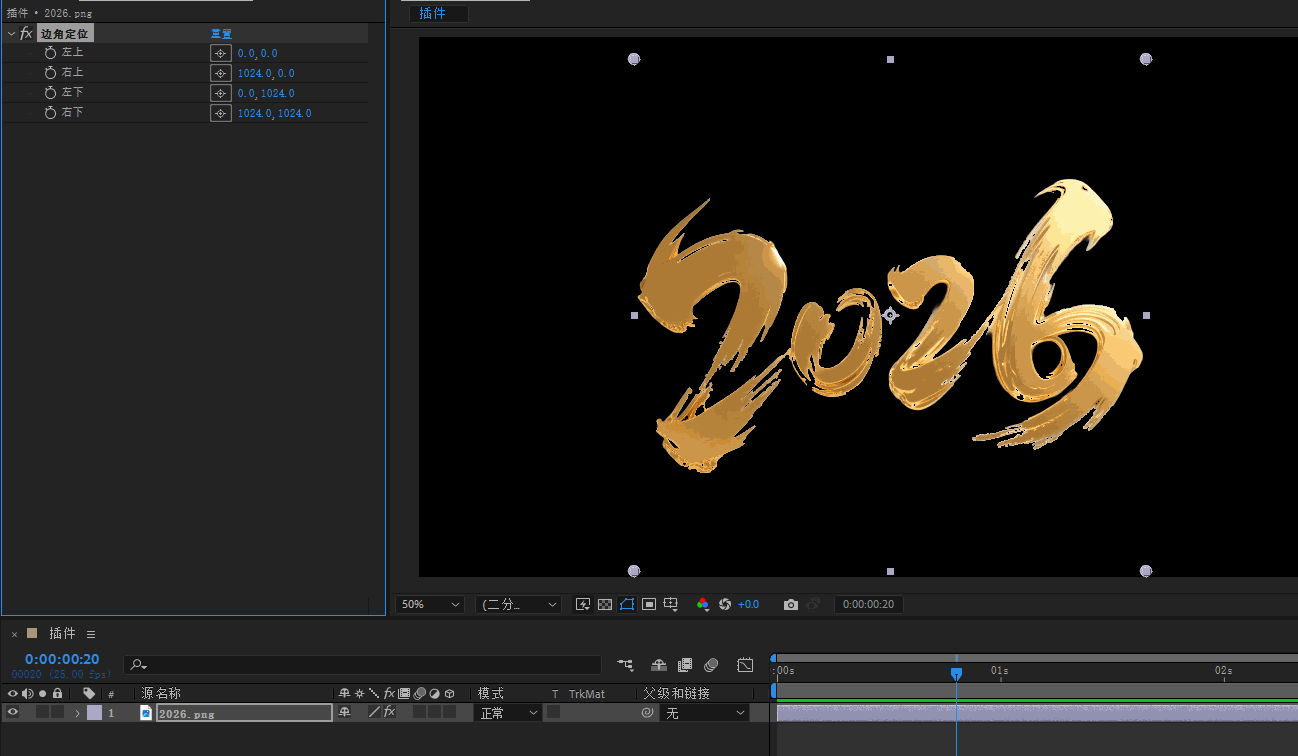Open grid and guide options

pyautogui.click(x=671, y=604)
